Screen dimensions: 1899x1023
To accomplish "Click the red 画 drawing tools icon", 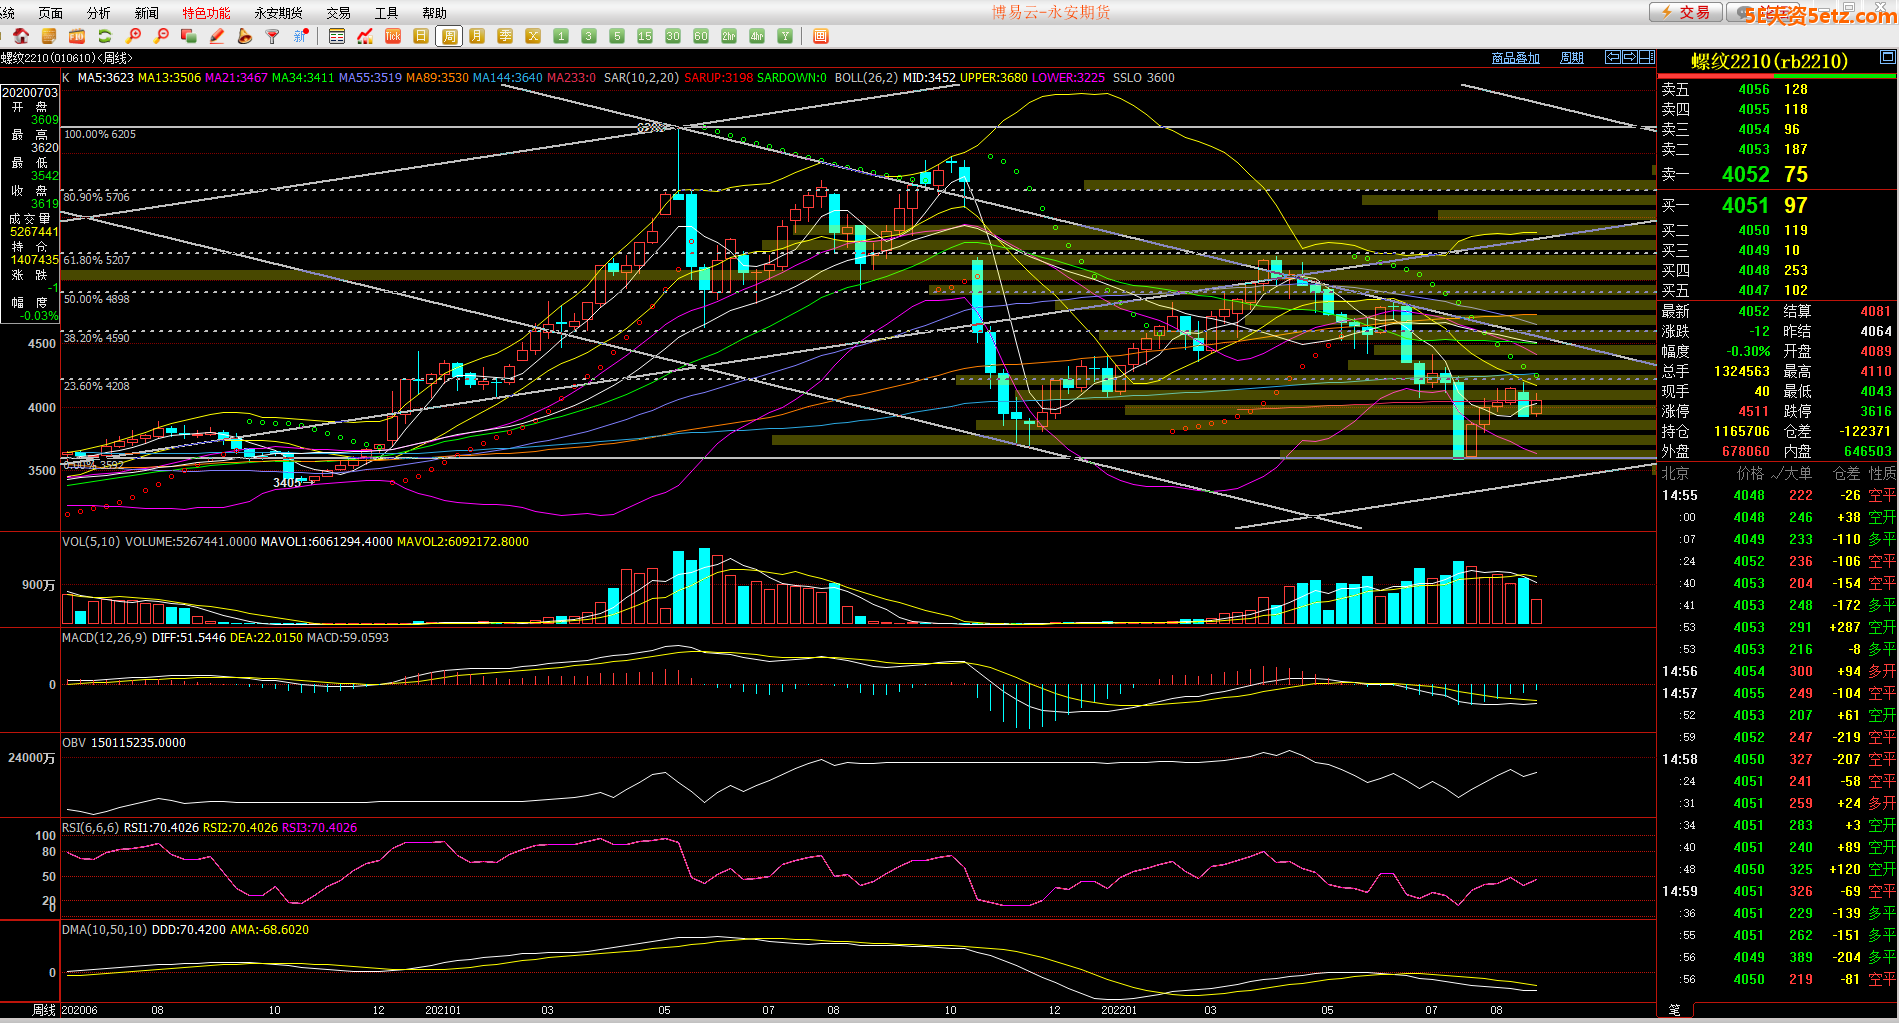I will pyautogui.click(x=821, y=36).
